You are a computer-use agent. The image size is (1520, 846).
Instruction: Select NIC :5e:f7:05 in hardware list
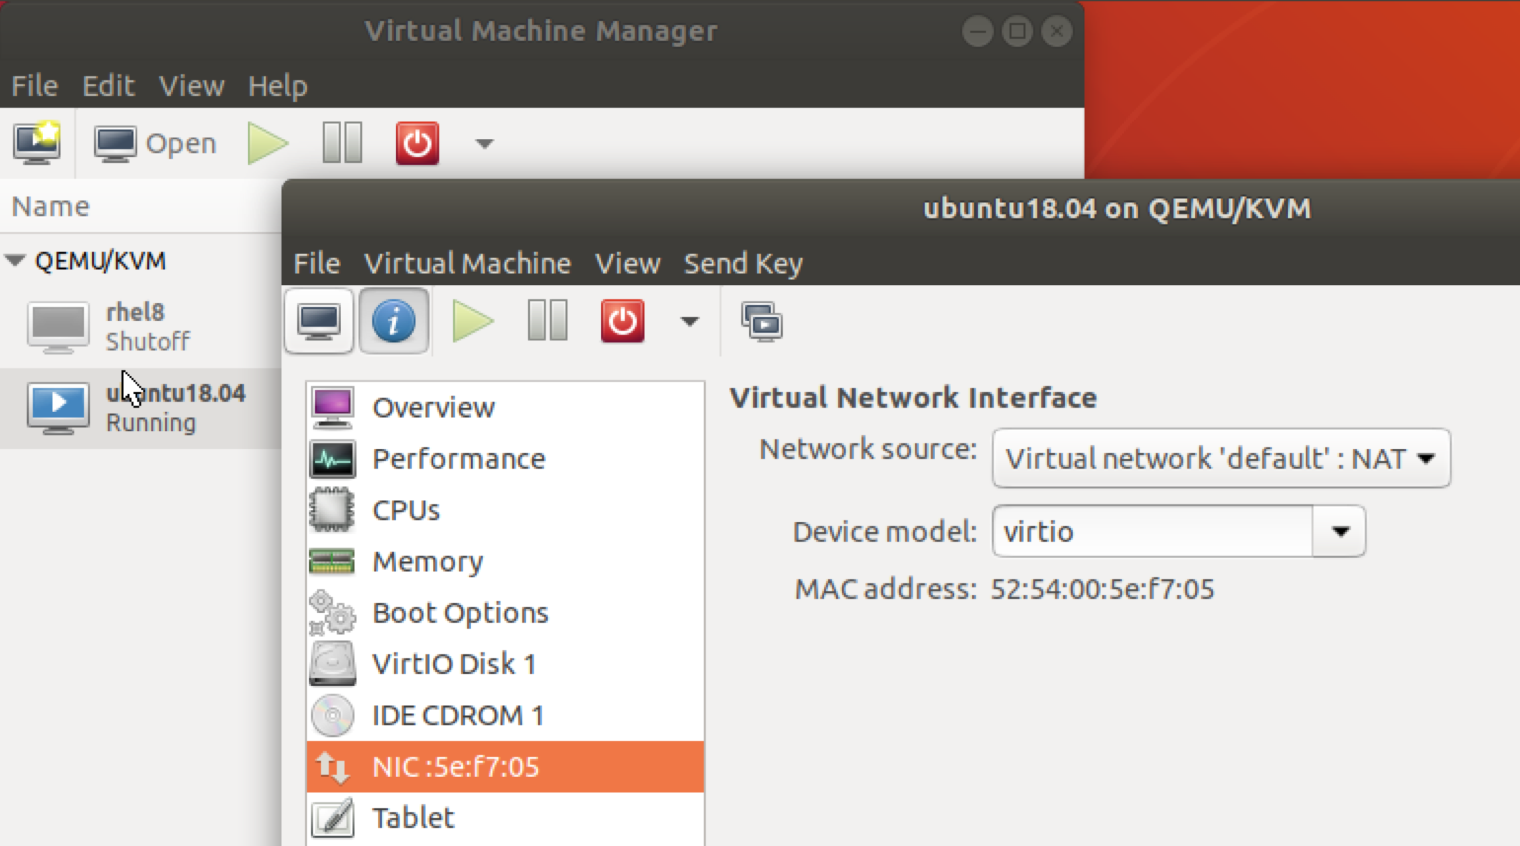coord(505,767)
